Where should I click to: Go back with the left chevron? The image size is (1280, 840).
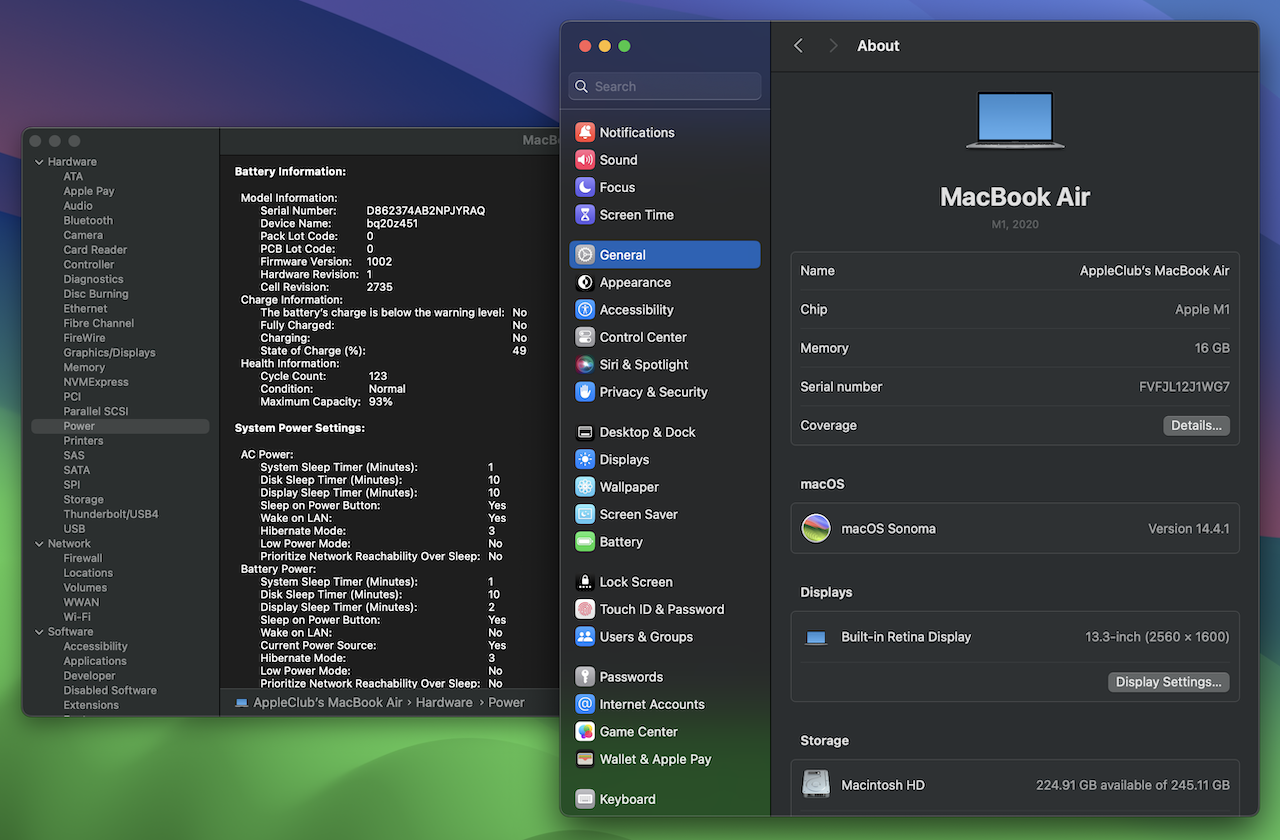[798, 46]
